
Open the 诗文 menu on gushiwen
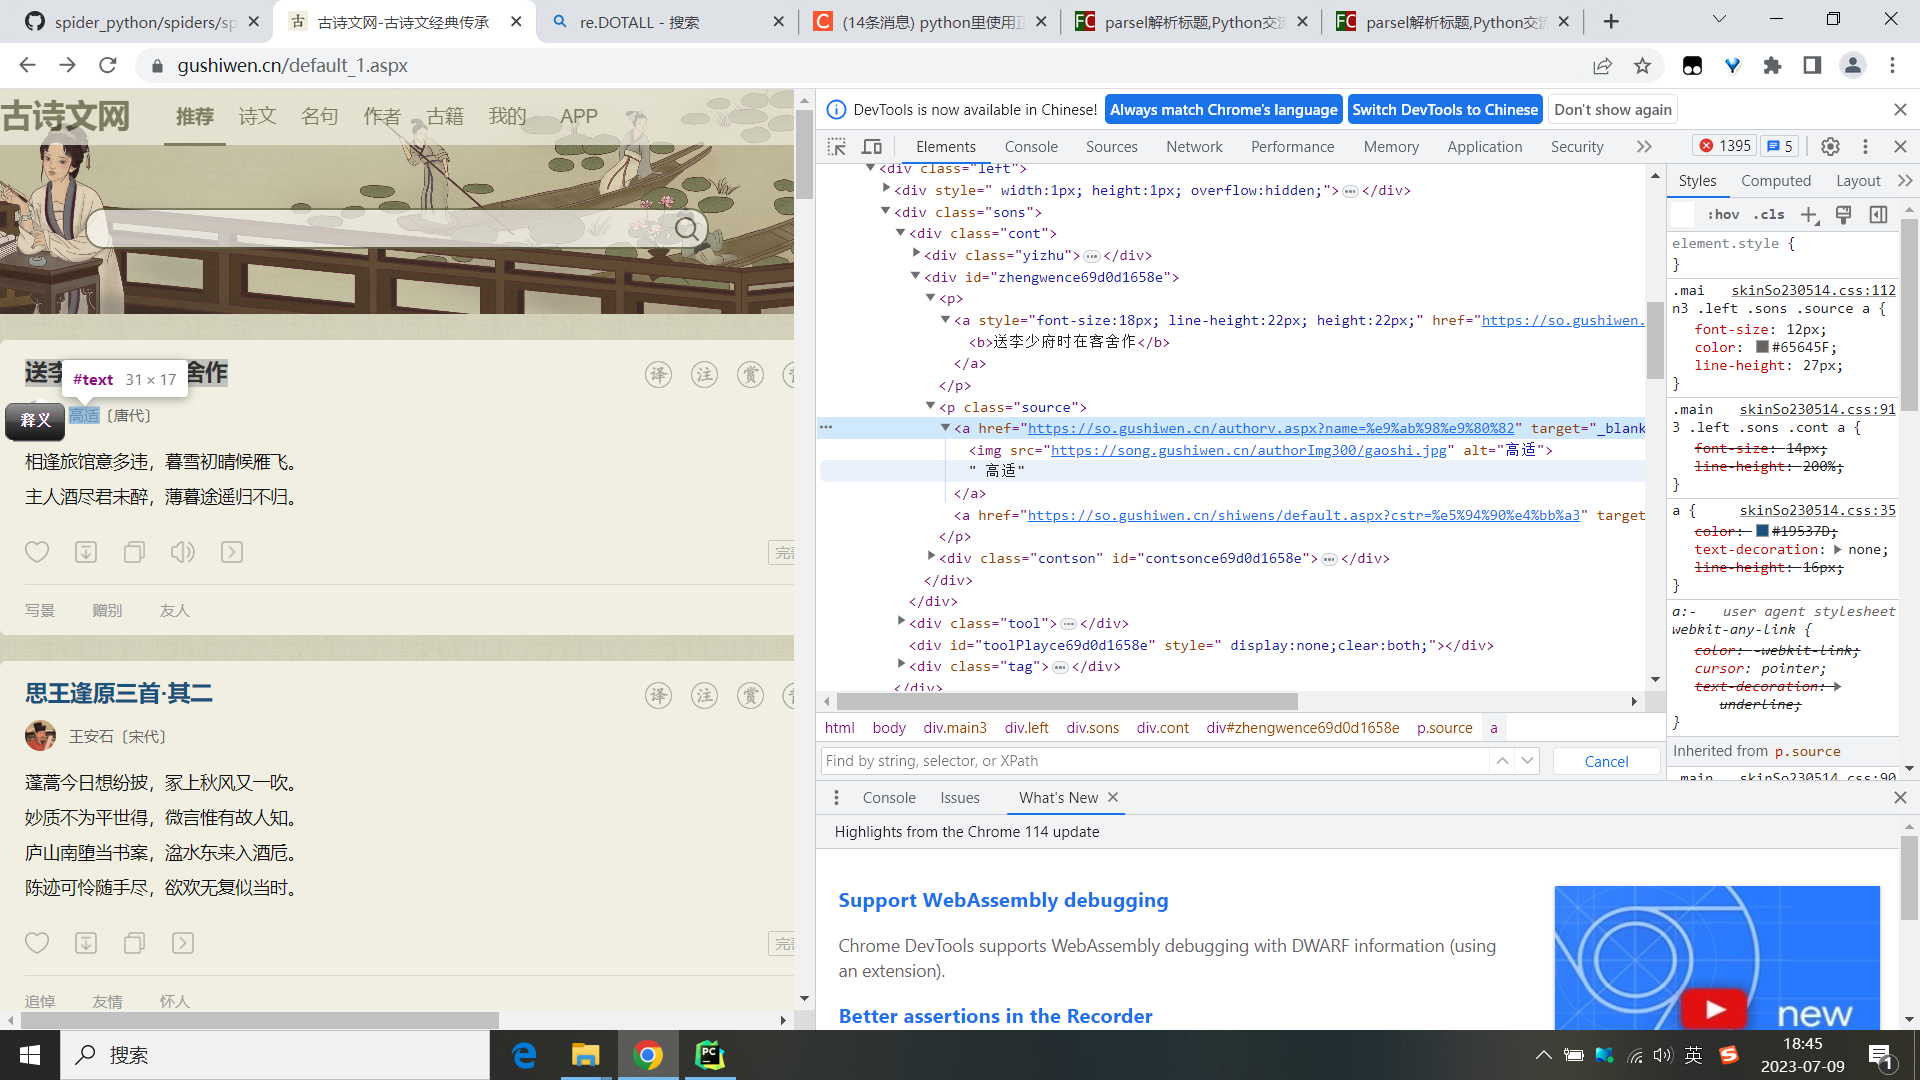pos(257,117)
